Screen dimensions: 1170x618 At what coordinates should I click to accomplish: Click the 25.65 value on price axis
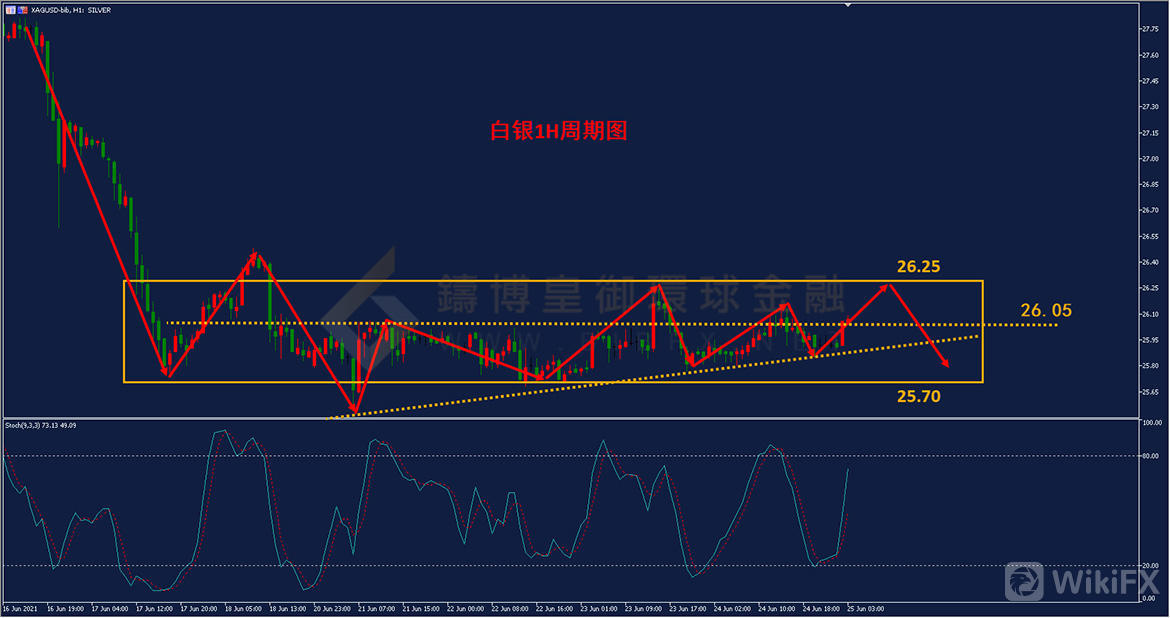click(x=1149, y=392)
